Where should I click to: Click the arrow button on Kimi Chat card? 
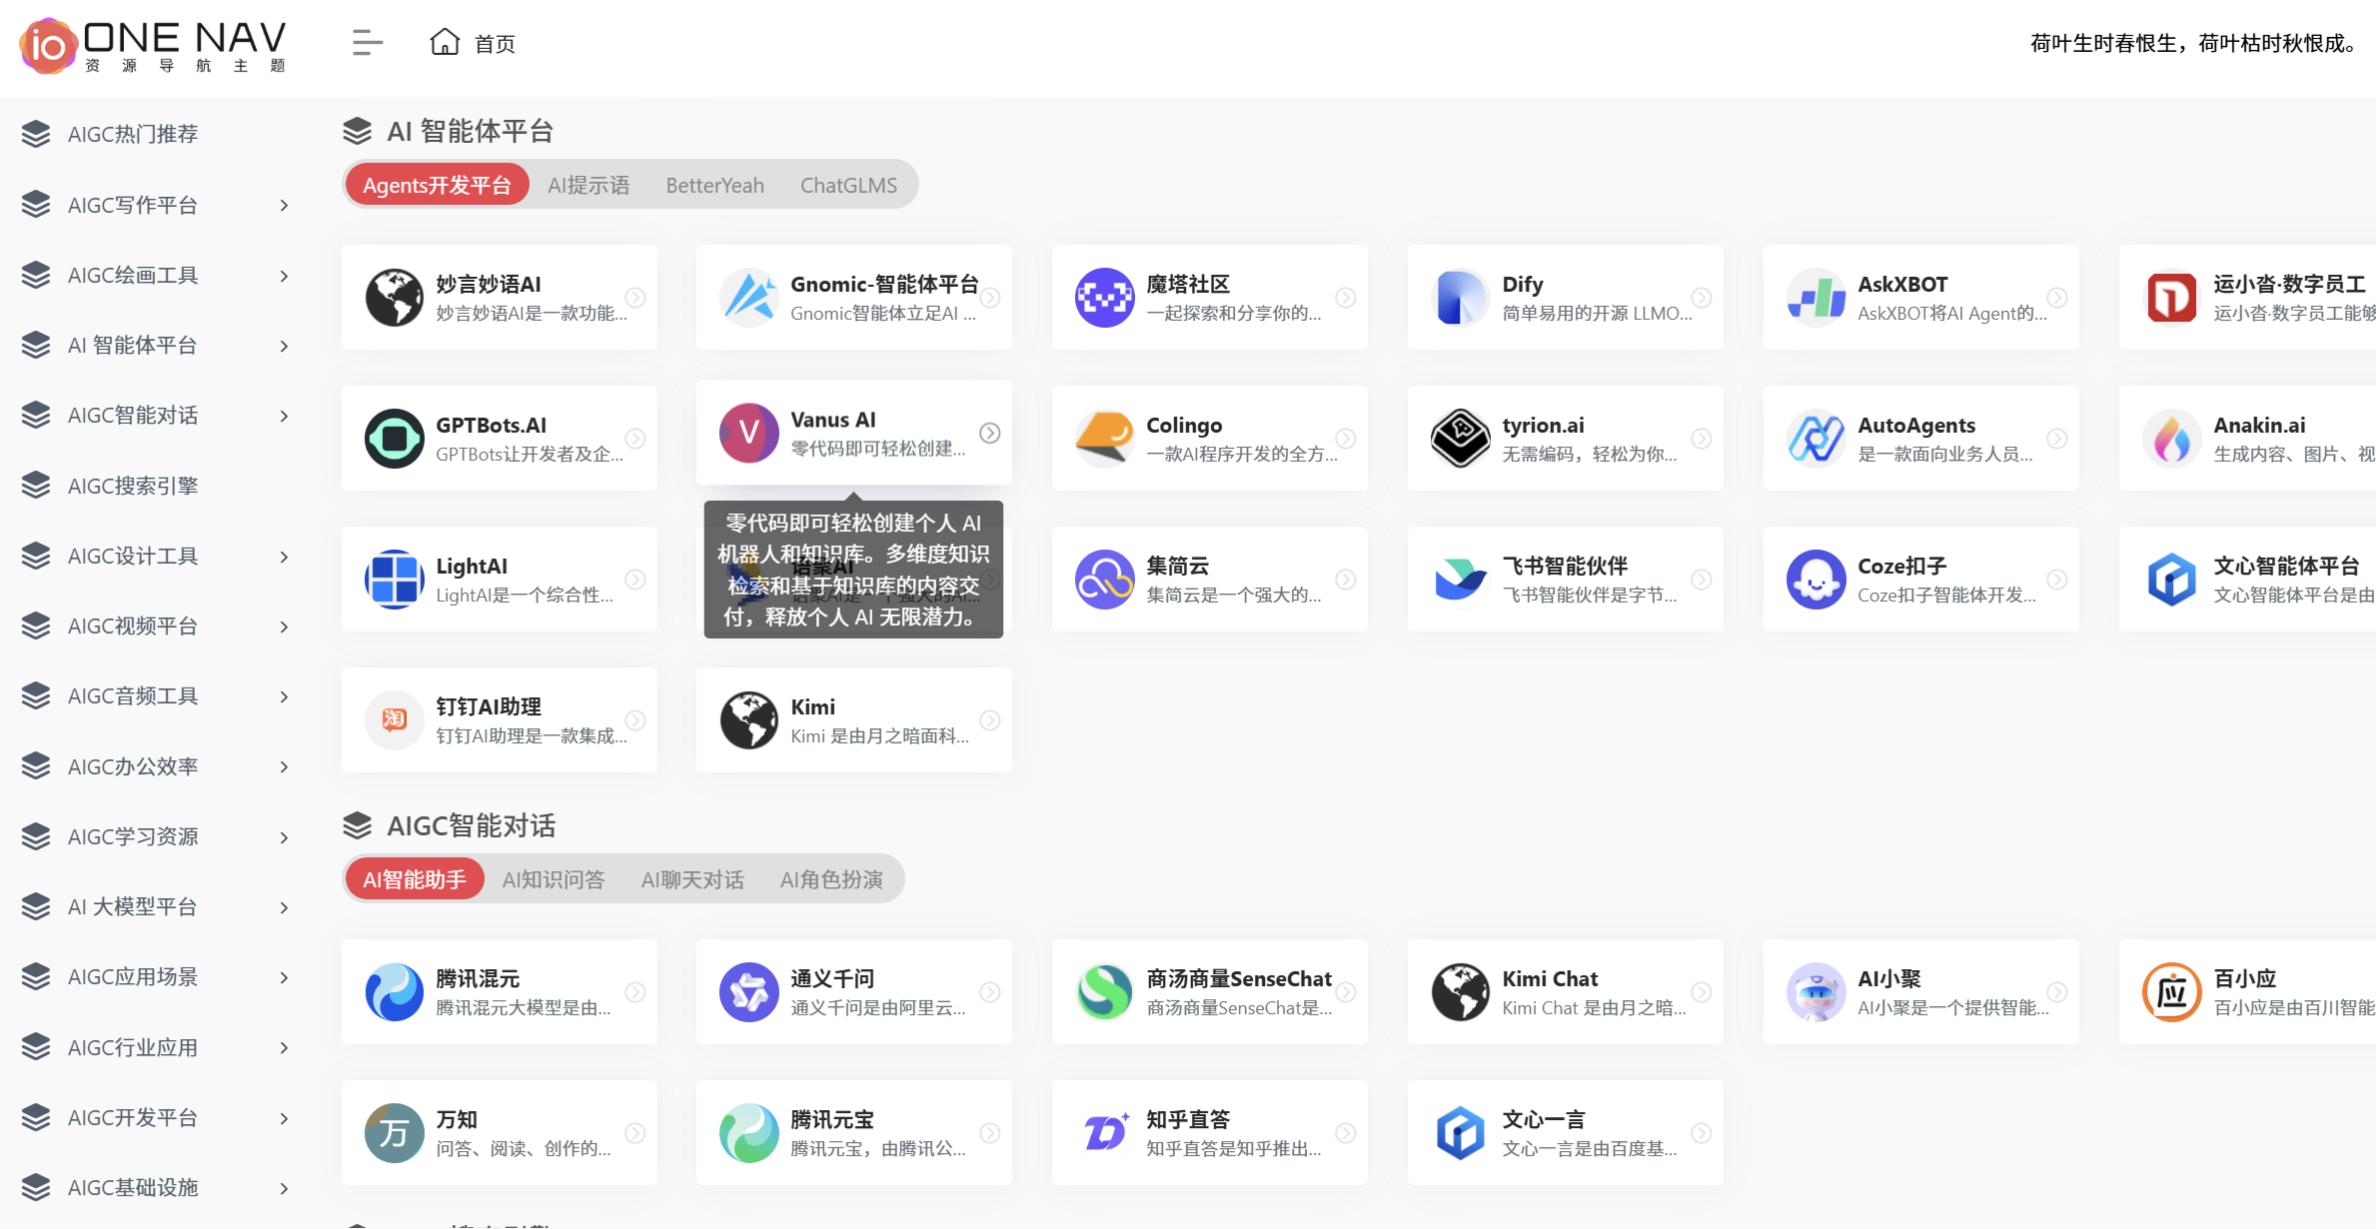click(x=1701, y=992)
